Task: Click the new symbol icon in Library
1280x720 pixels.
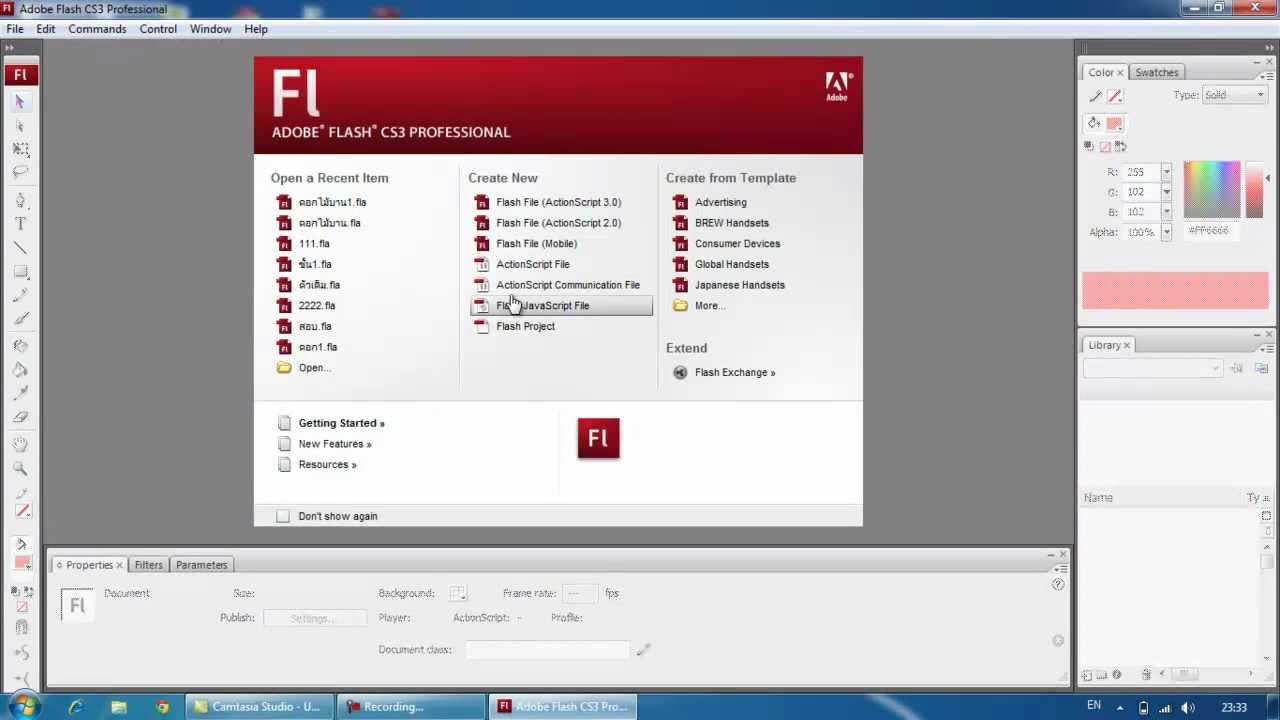Action: 1088,675
